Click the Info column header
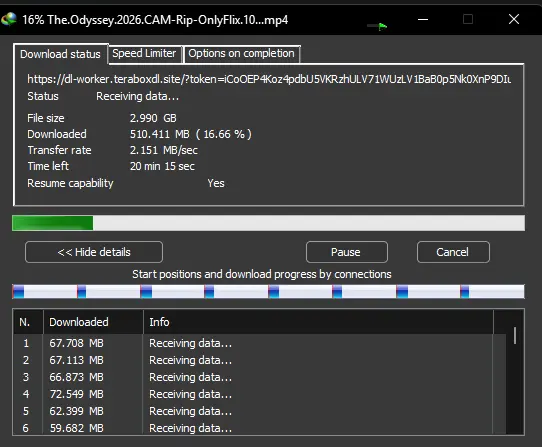 318,322
